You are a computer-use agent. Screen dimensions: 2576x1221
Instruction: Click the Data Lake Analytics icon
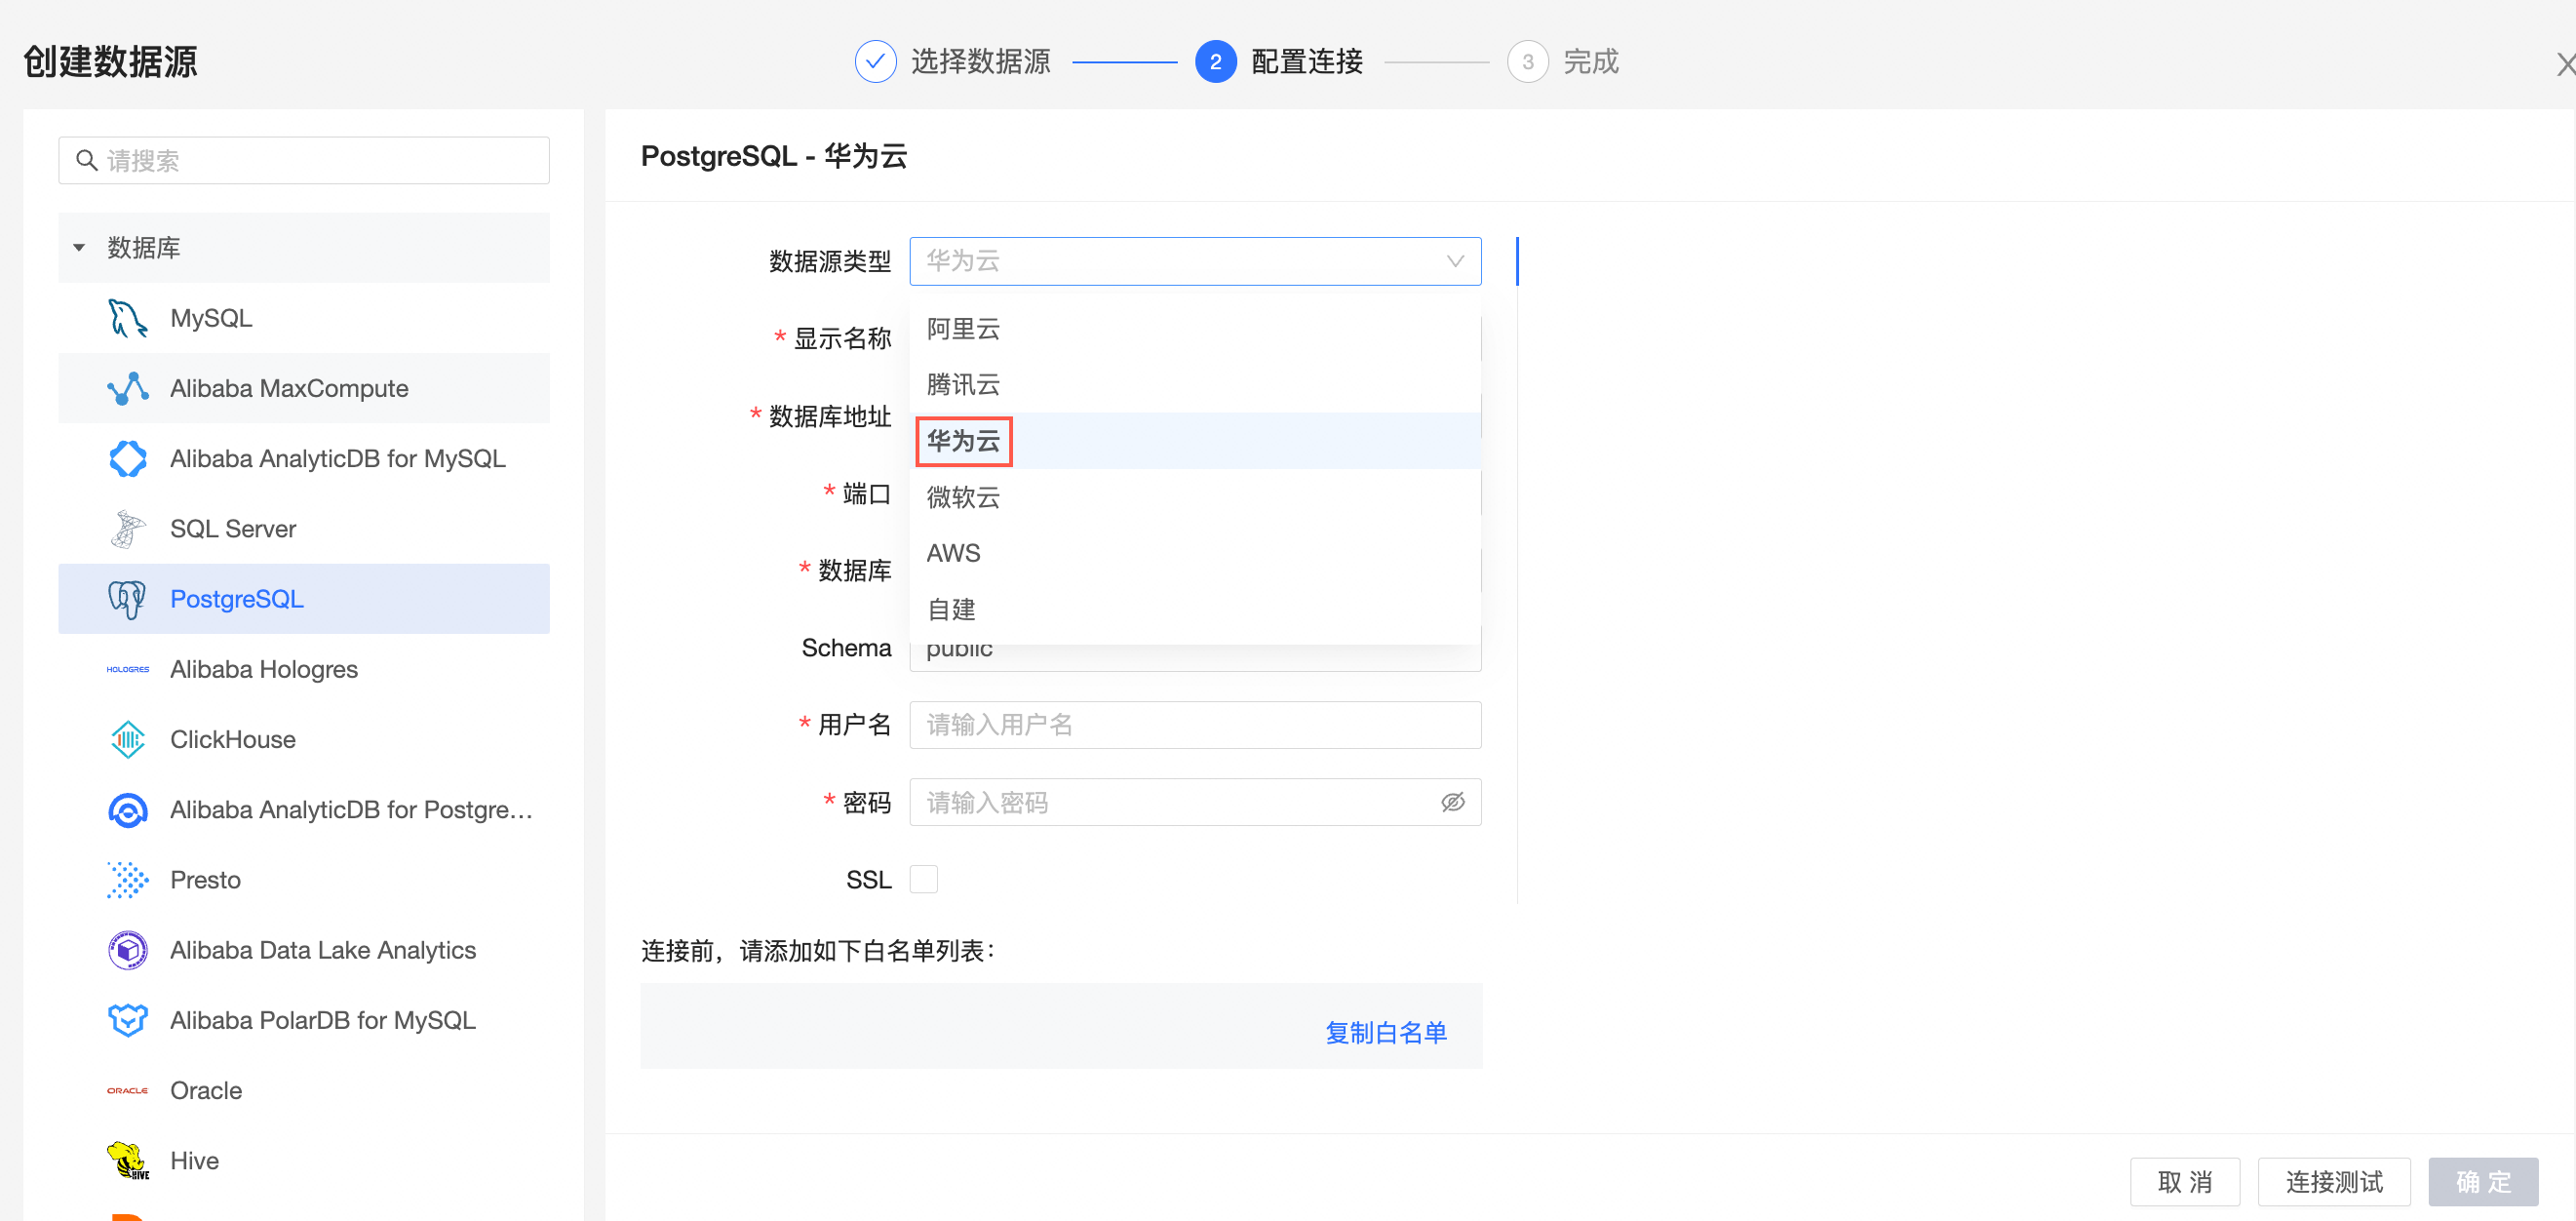127,950
